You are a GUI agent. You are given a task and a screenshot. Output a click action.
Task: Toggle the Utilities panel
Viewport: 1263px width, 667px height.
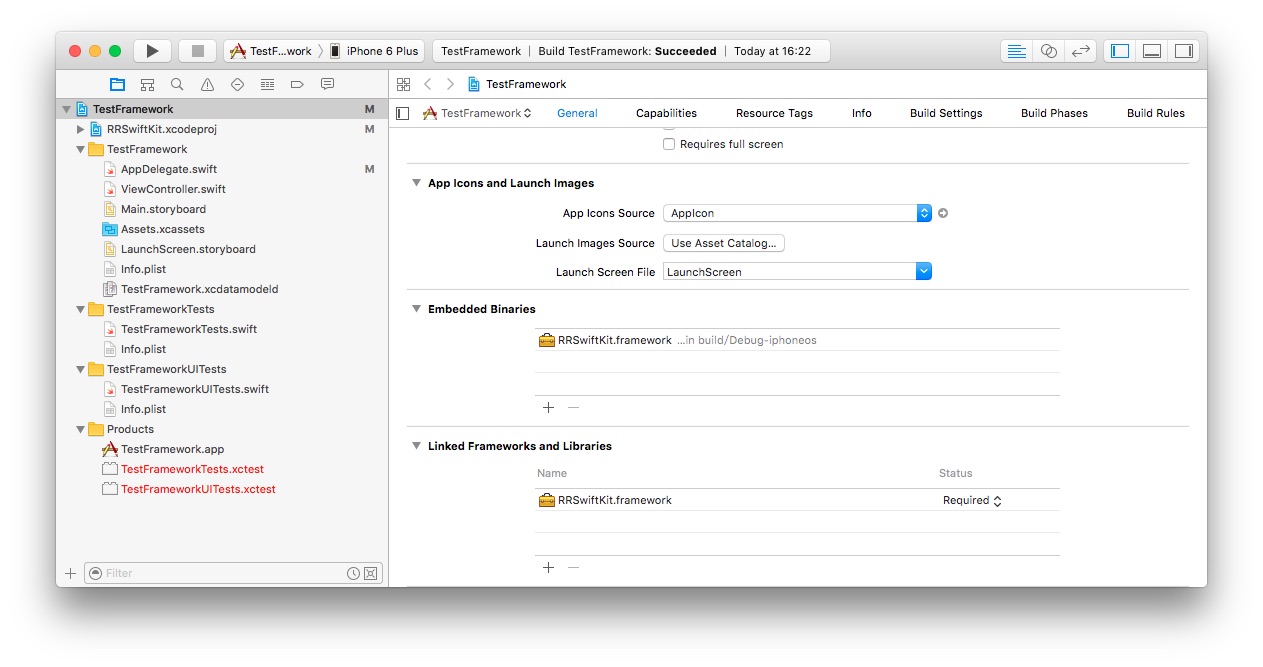pyautogui.click(x=1184, y=51)
